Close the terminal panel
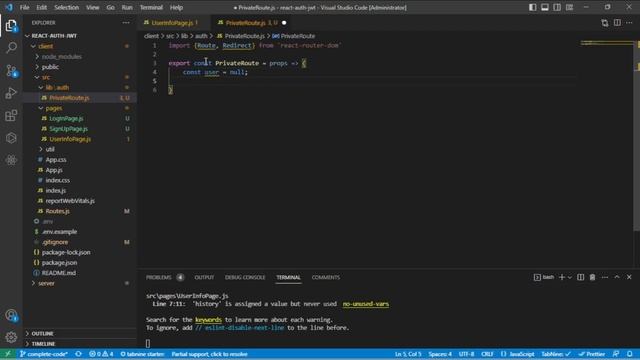The height and width of the screenshot is (360, 640). [x=629, y=277]
